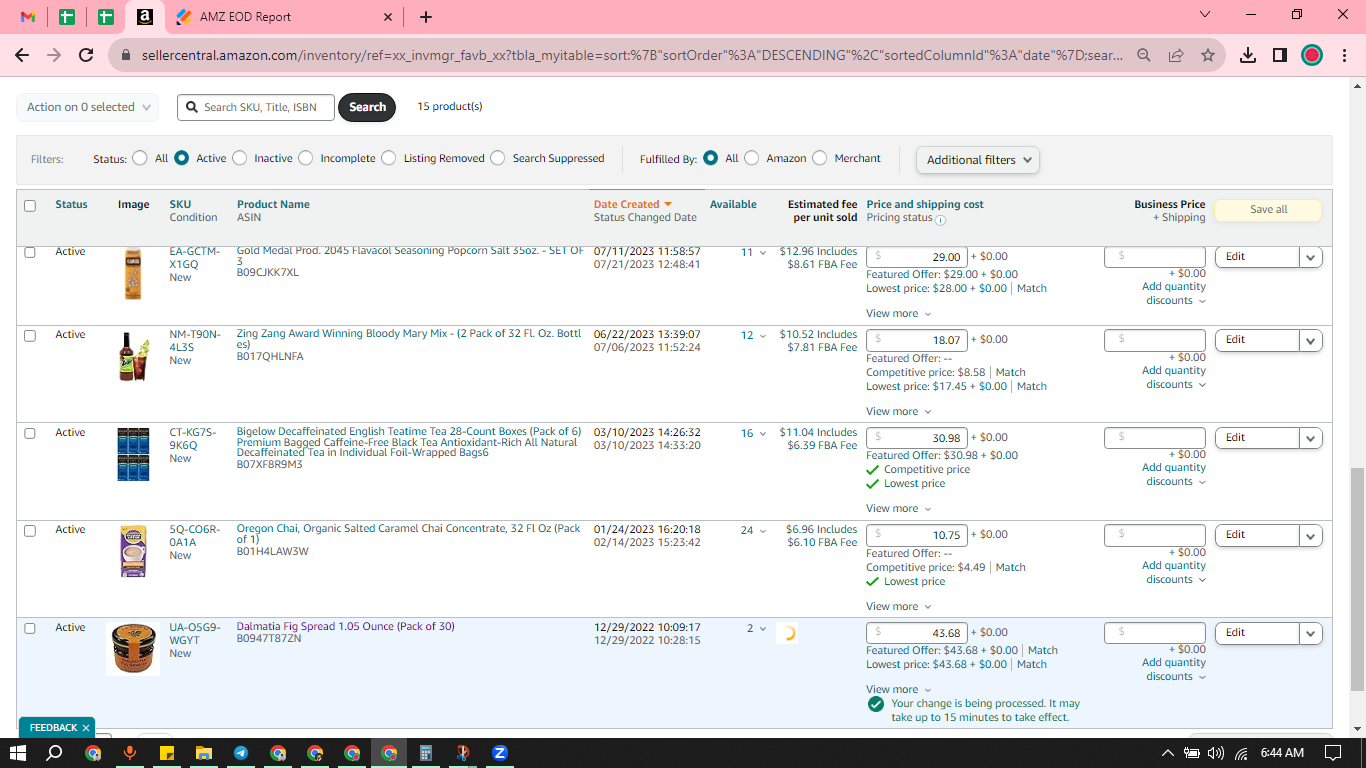The height and width of the screenshot is (768, 1366).
Task: Select the Incomplete status filter
Action: coord(306,158)
